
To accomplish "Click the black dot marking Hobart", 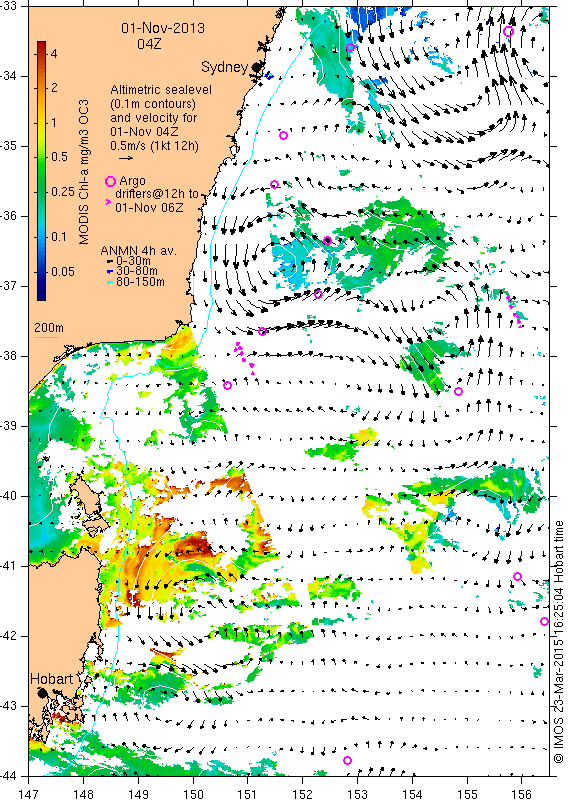I will point(42,693).
